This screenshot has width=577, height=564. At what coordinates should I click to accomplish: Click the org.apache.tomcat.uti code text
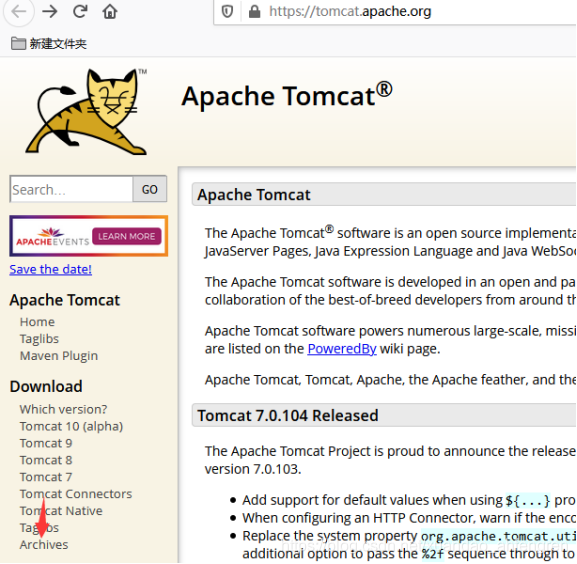tap(498, 536)
